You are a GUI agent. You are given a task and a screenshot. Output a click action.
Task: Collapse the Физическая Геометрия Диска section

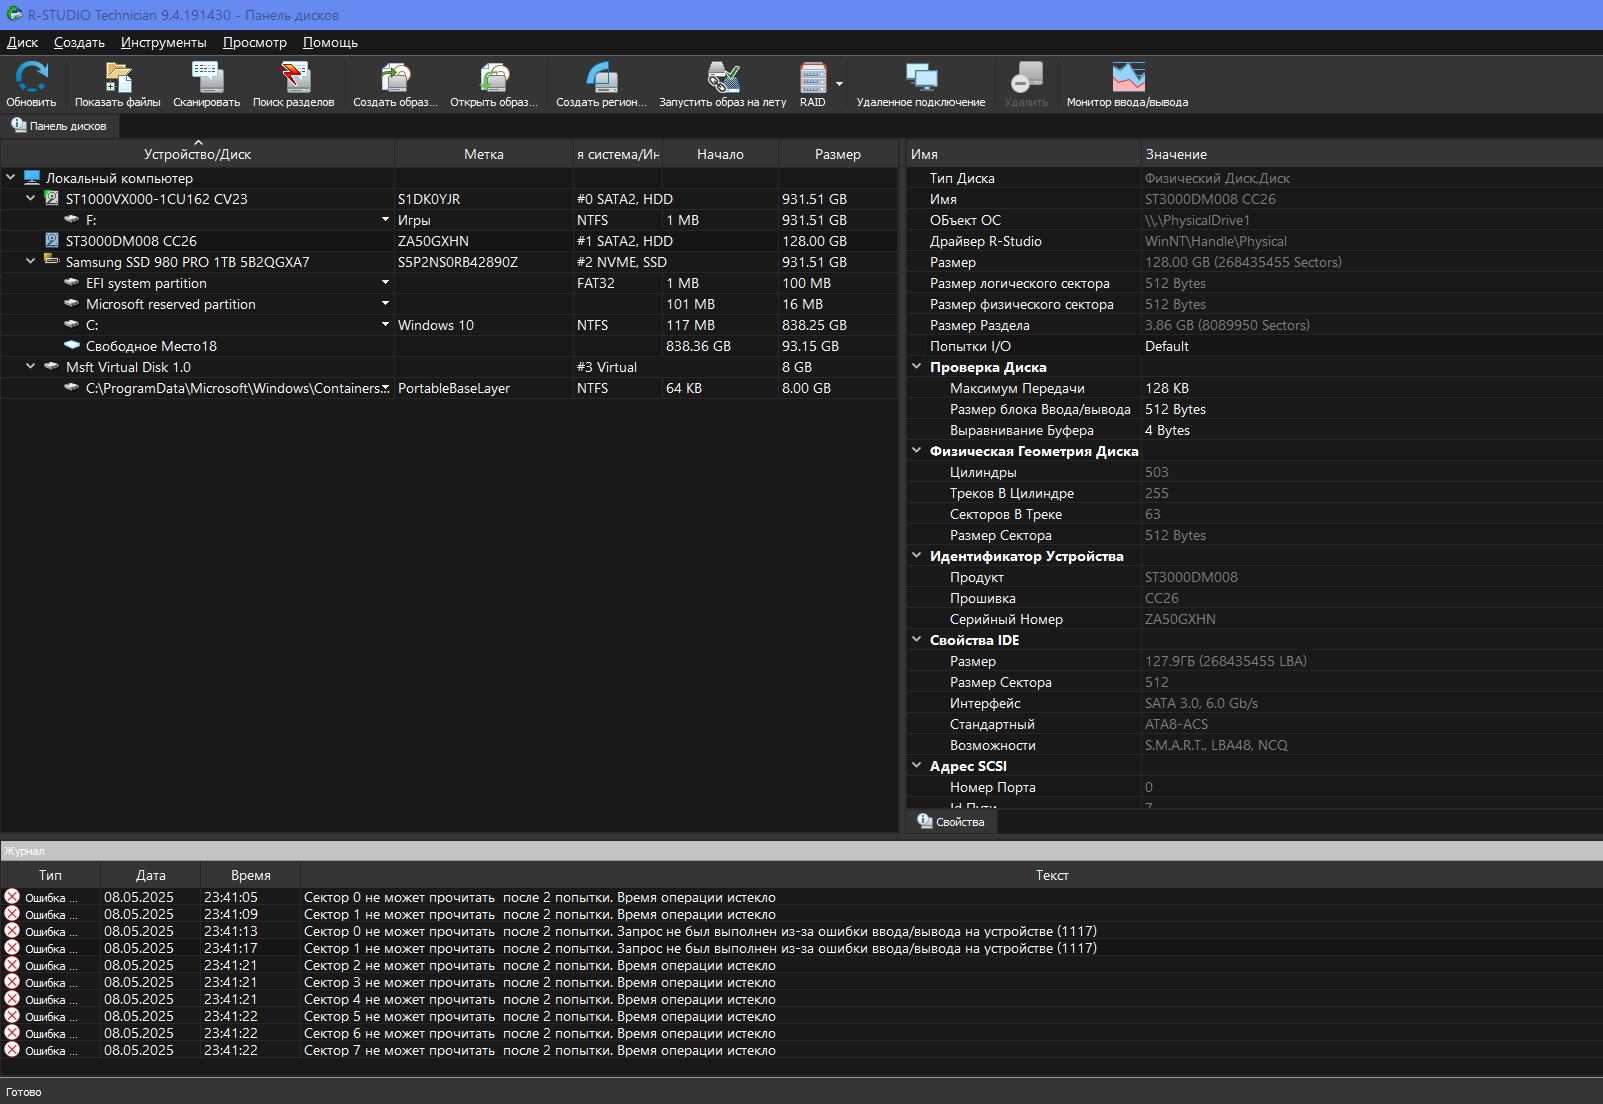(x=917, y=451)
